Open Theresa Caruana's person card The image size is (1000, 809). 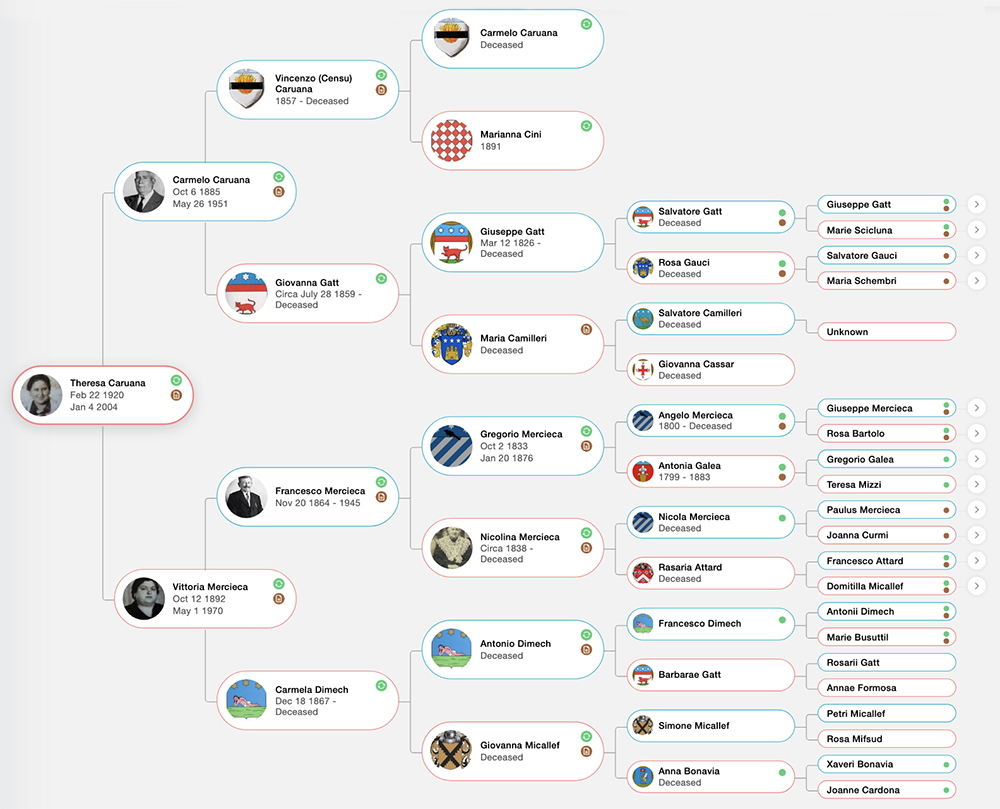[100, 394]
